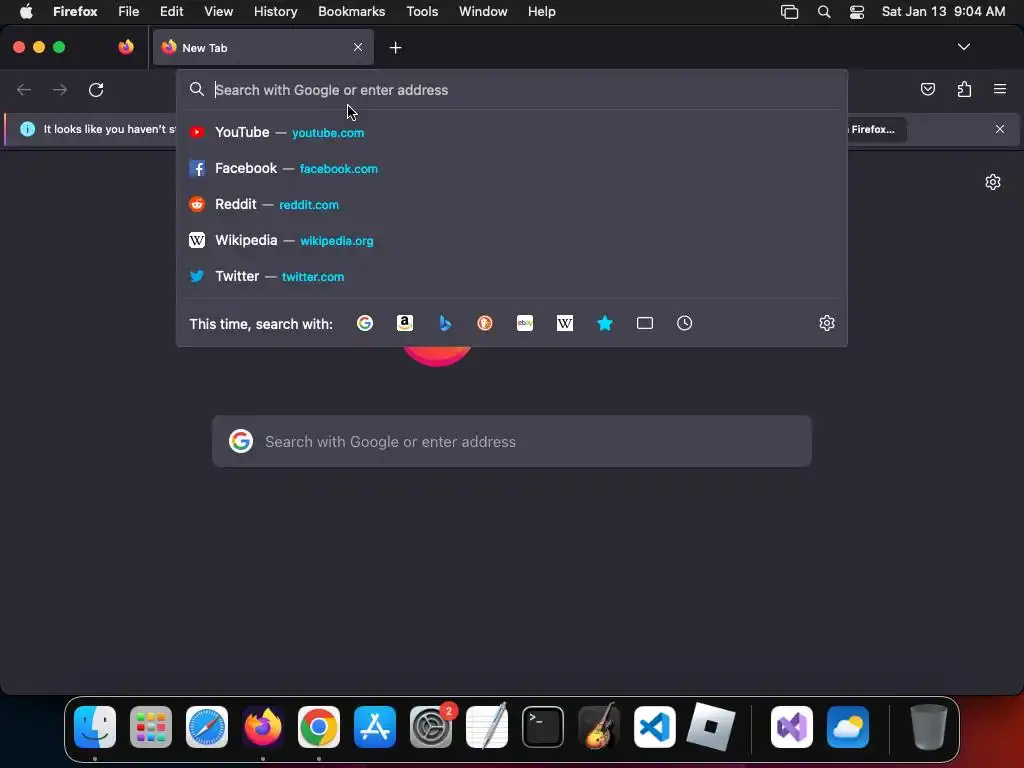Open Save to Pocket button

[927, 89]
